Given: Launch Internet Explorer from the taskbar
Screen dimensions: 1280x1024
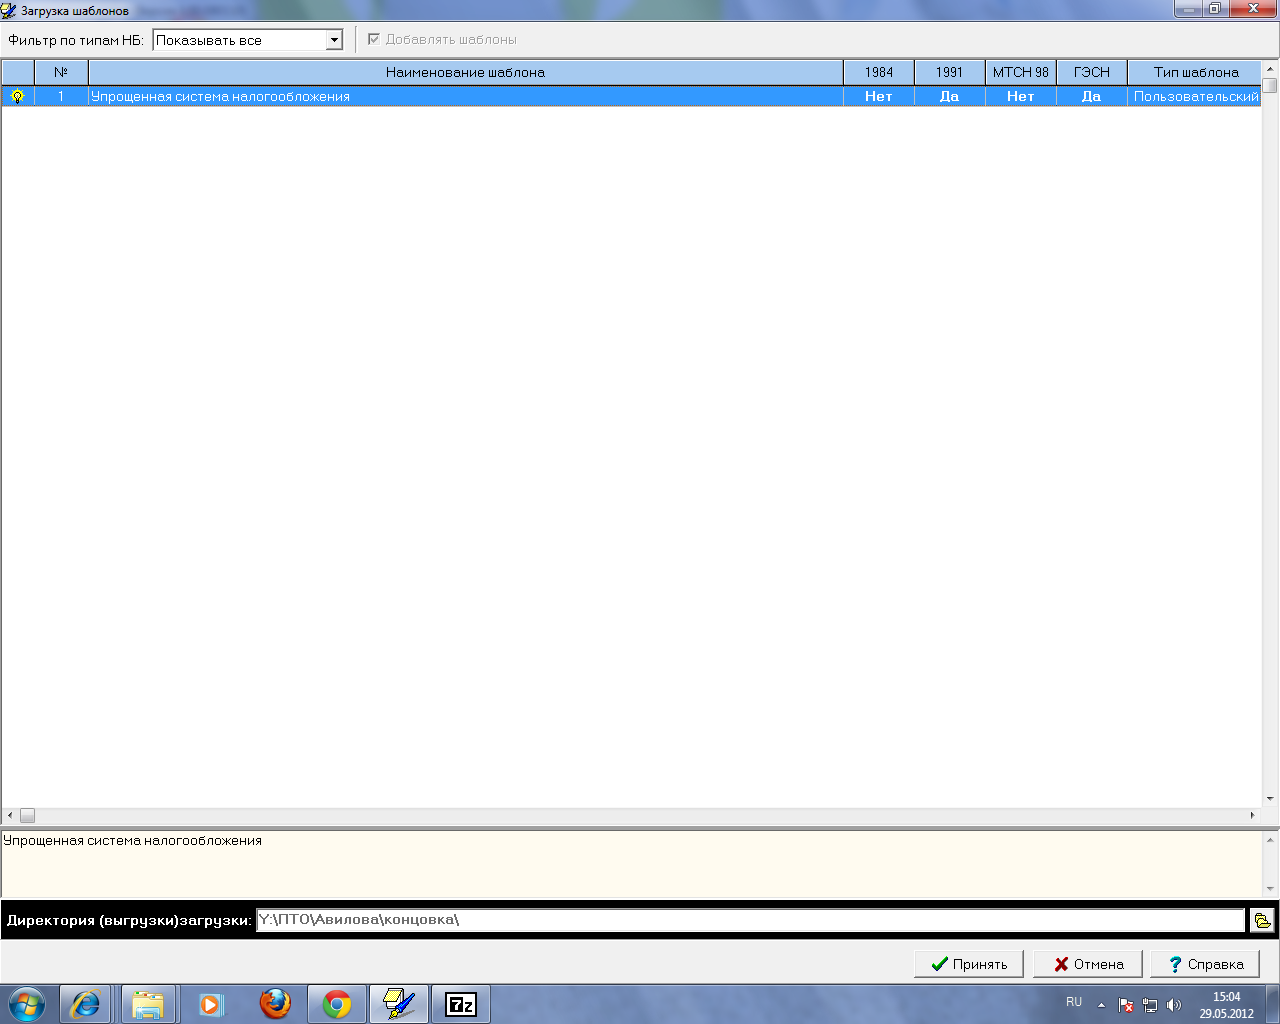Looking at the screenshot, I should (85, 1004).
